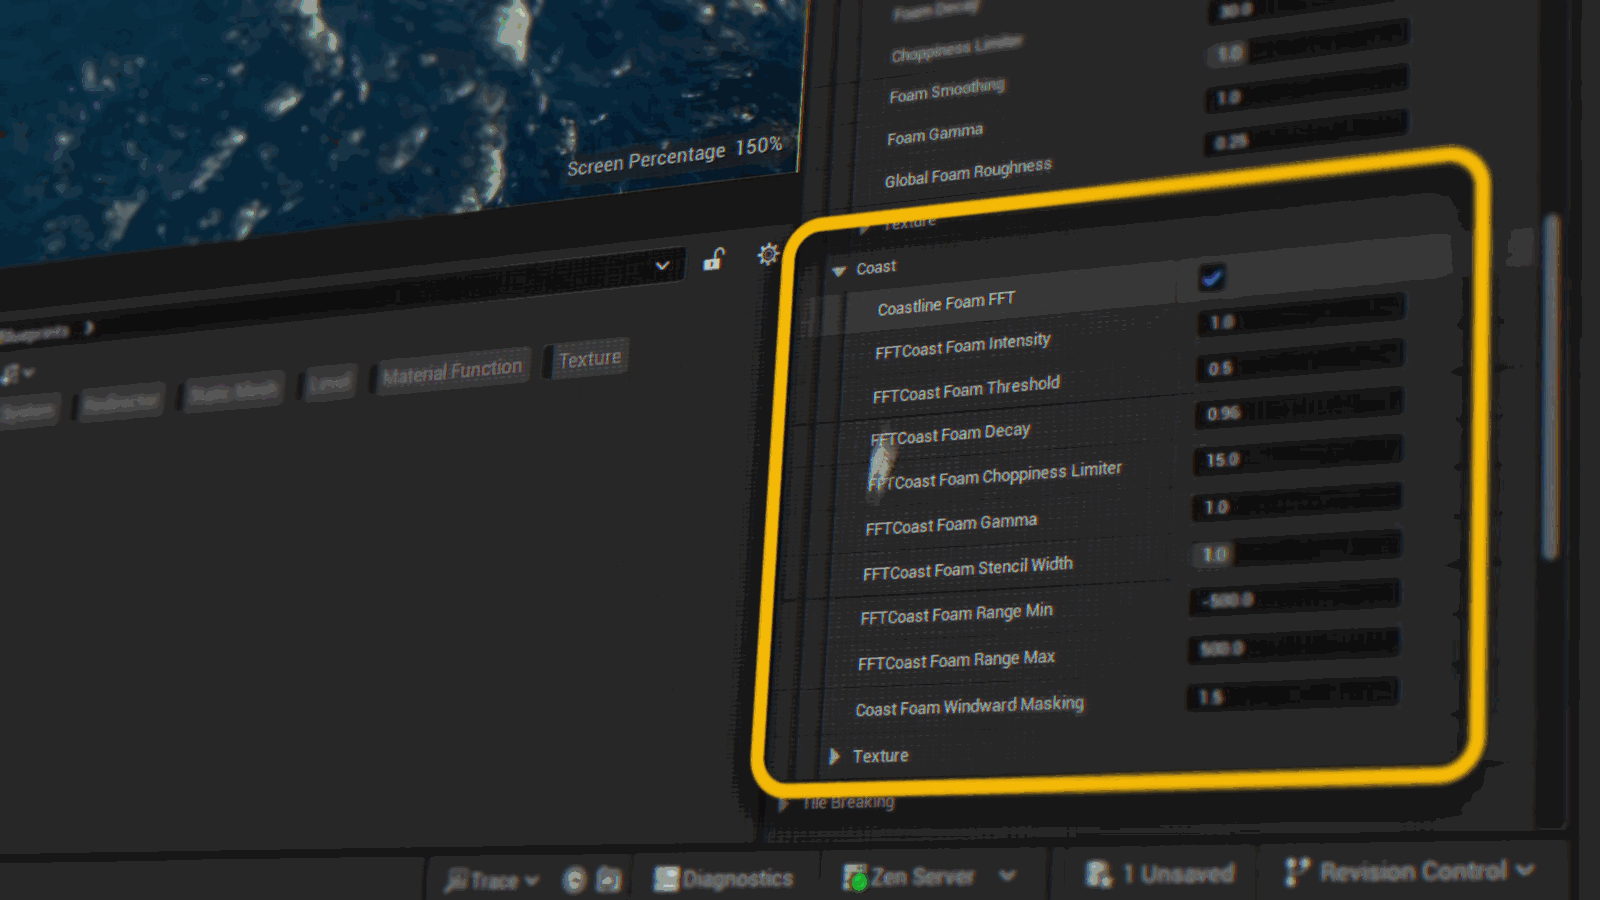Screen dimensions: 1600x900
Task: Select the Coastline Foam FFT row label
Action: click(x=946, y=303)
